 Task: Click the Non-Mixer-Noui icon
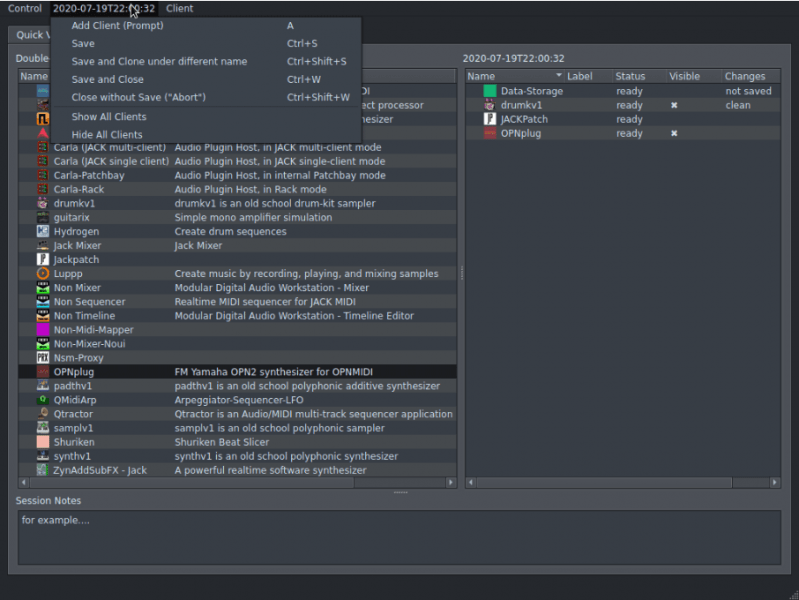pos(43,344)
